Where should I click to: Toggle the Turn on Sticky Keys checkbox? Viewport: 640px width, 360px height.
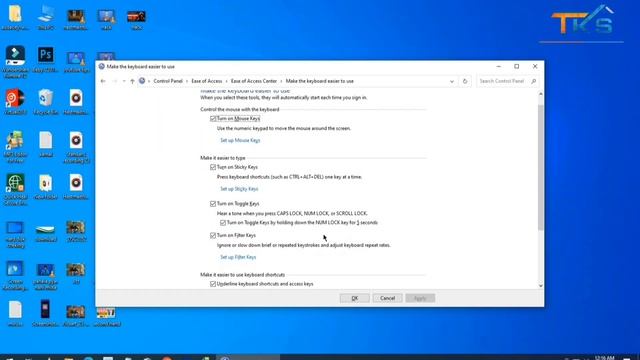pos(213,167)
